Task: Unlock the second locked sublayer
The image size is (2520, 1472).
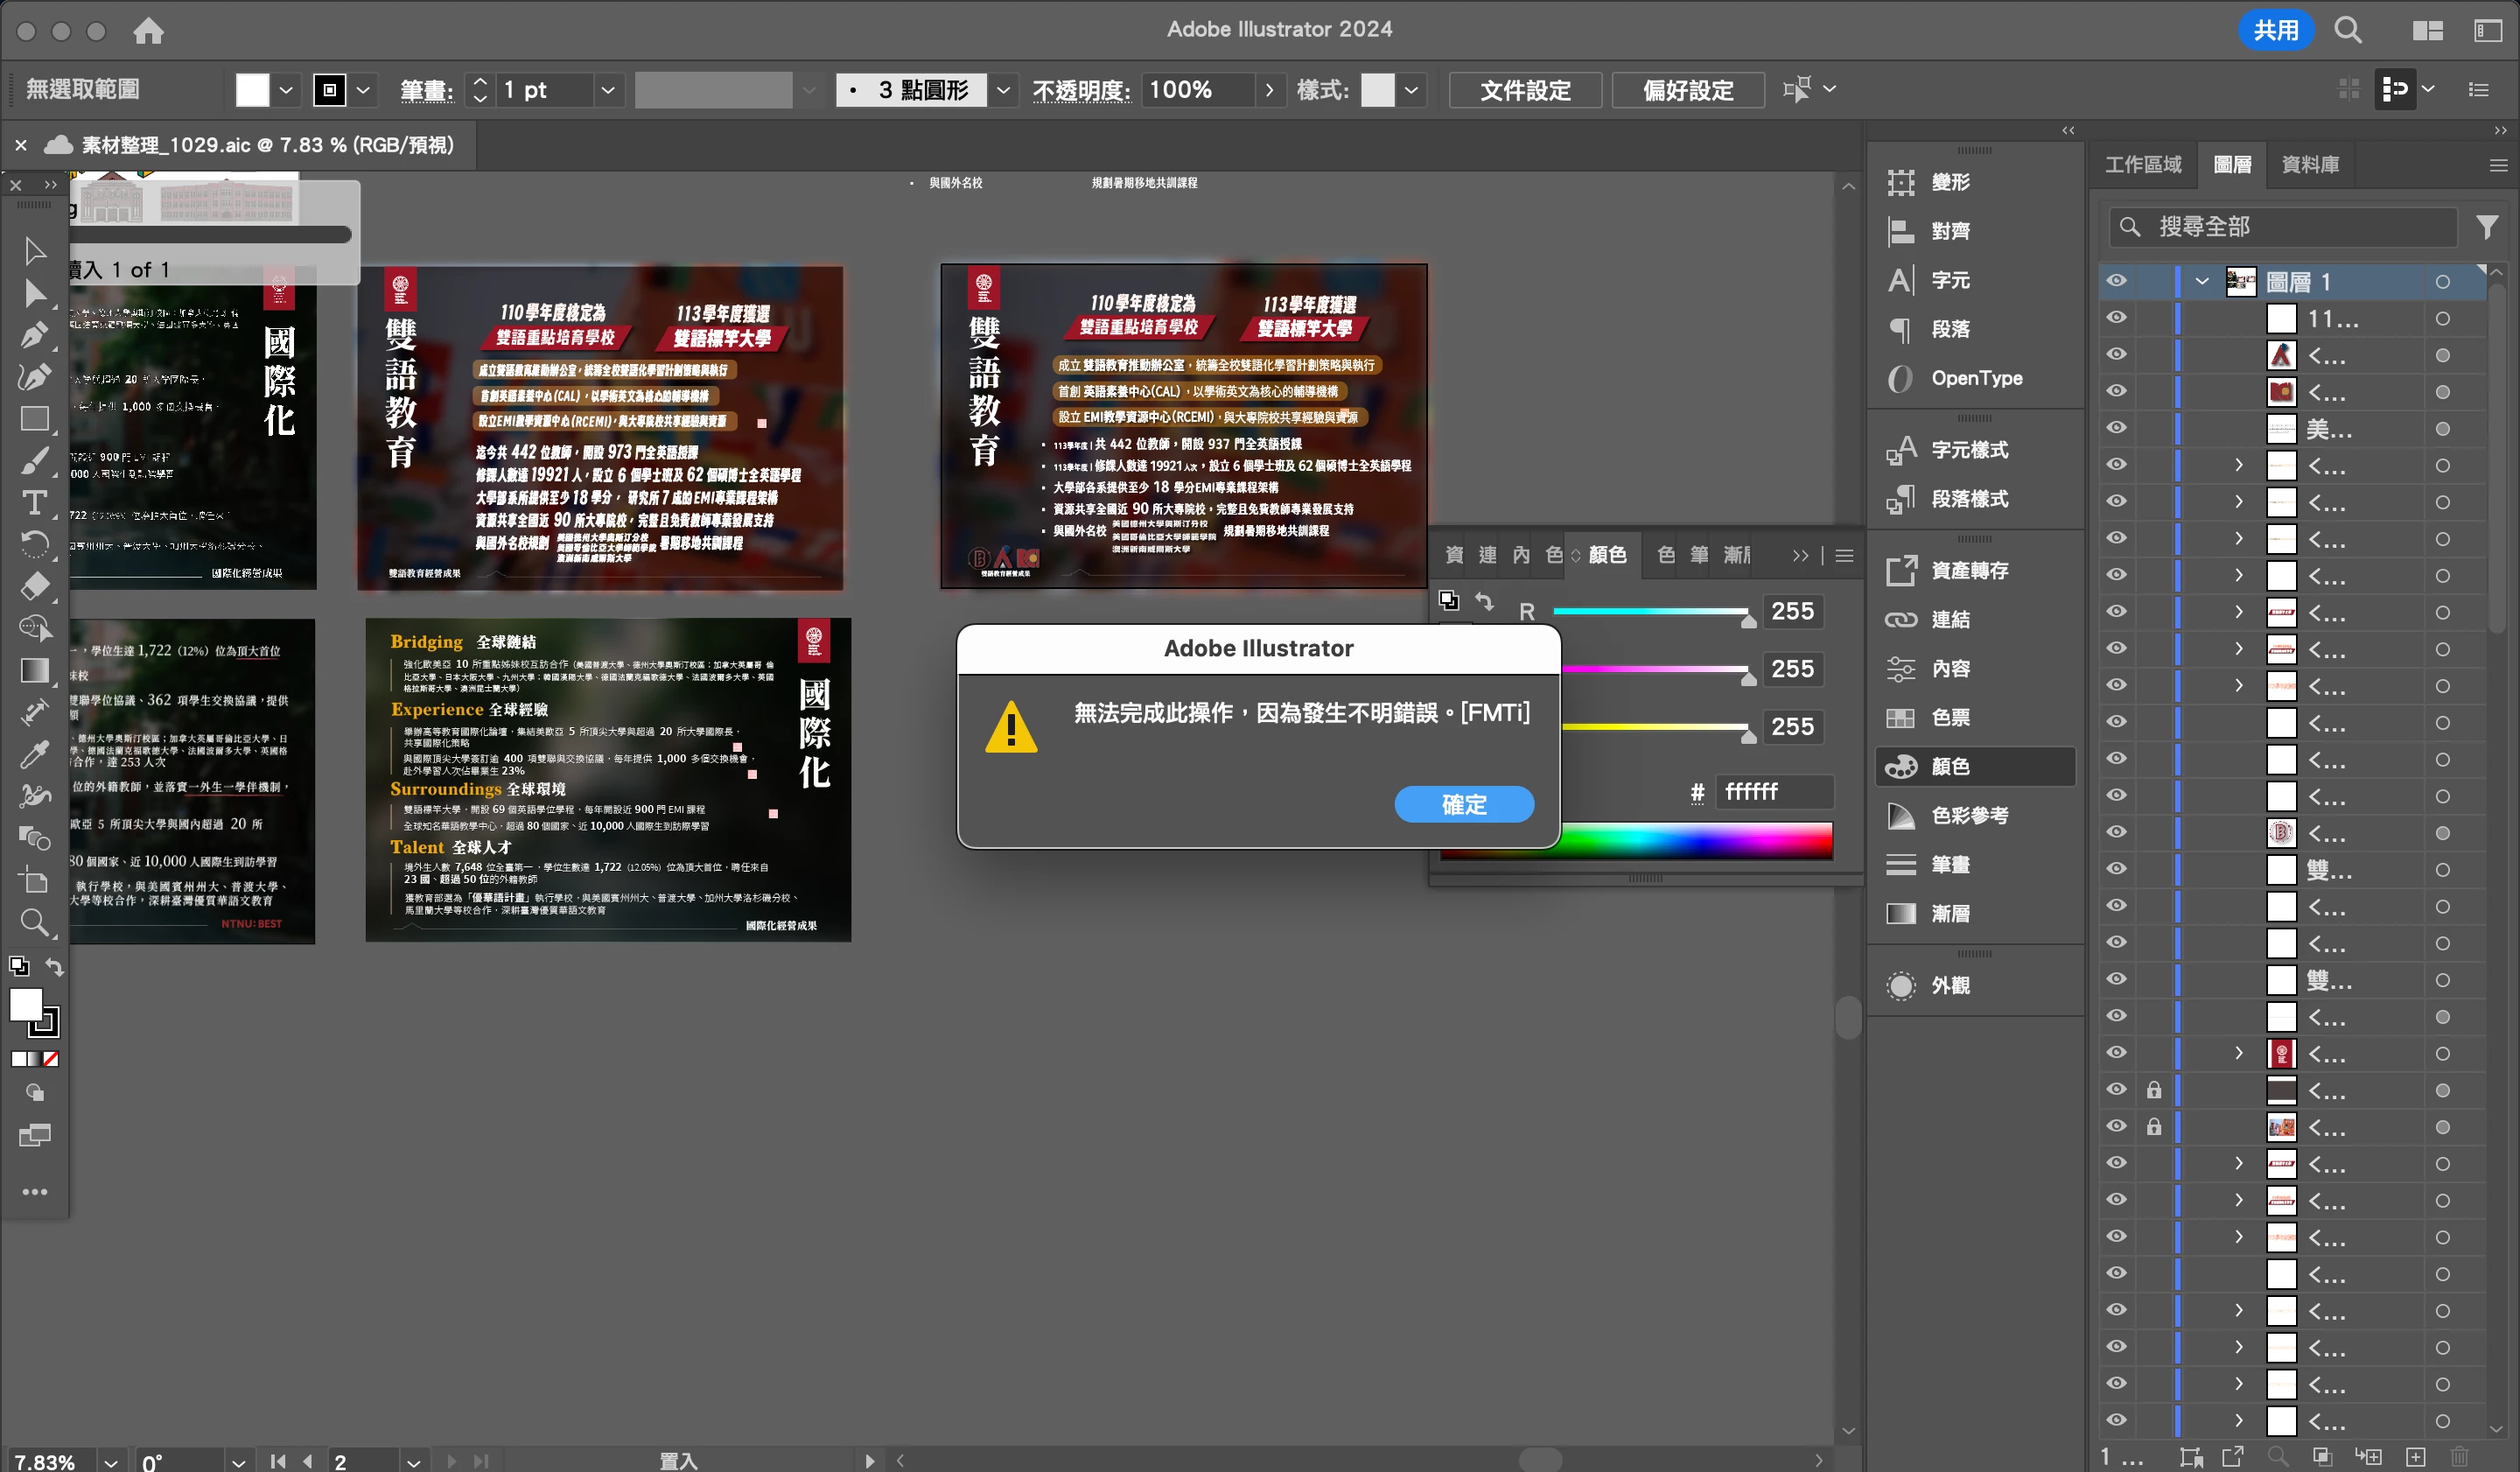Action: 2154,1127
